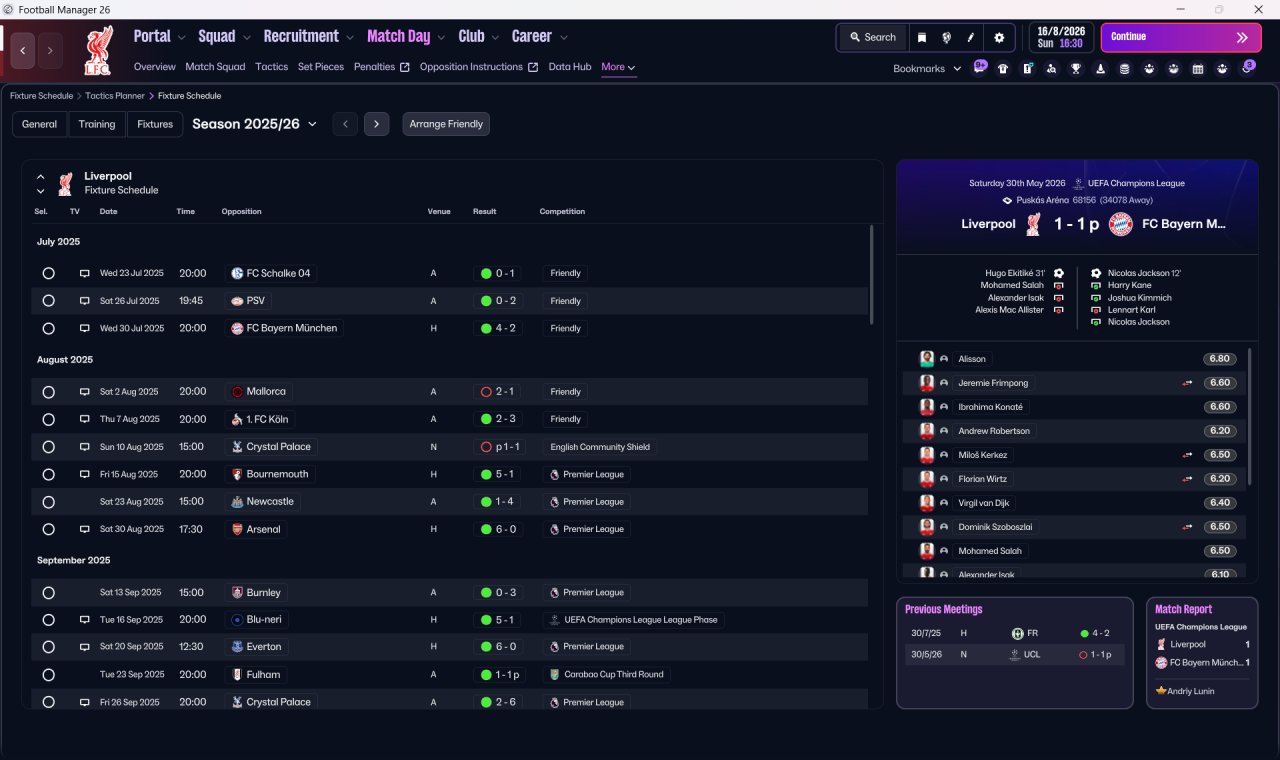Expand the Career menu chevron
This screenshot has width=1280, height=760.
pyautogui.click(x=563, y=37)
